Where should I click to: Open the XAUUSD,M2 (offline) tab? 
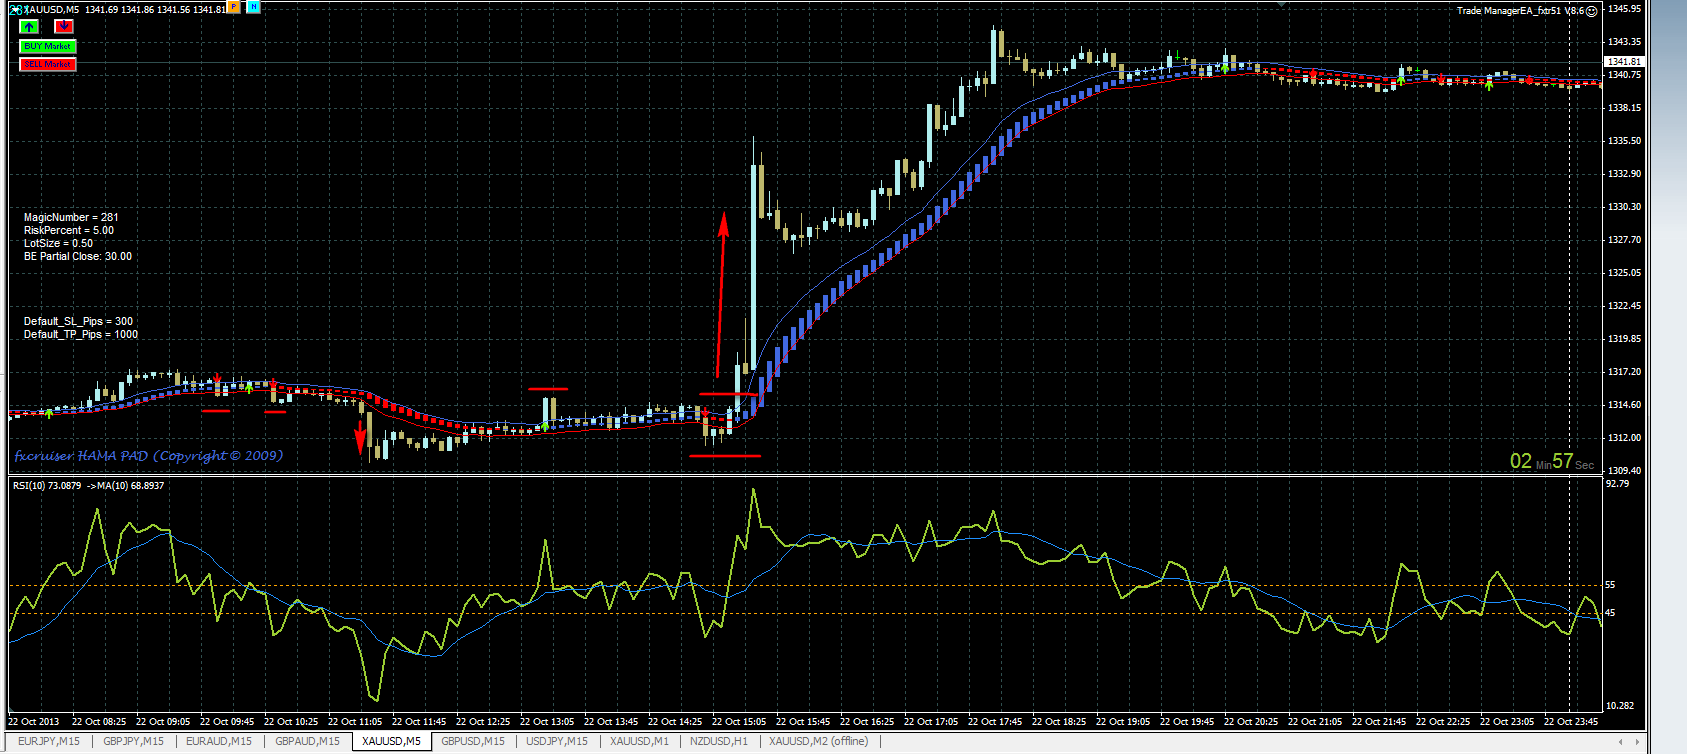[818, 741]
